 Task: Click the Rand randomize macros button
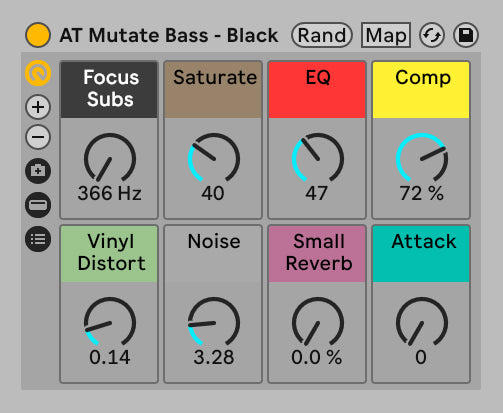[x=322, y=35]
